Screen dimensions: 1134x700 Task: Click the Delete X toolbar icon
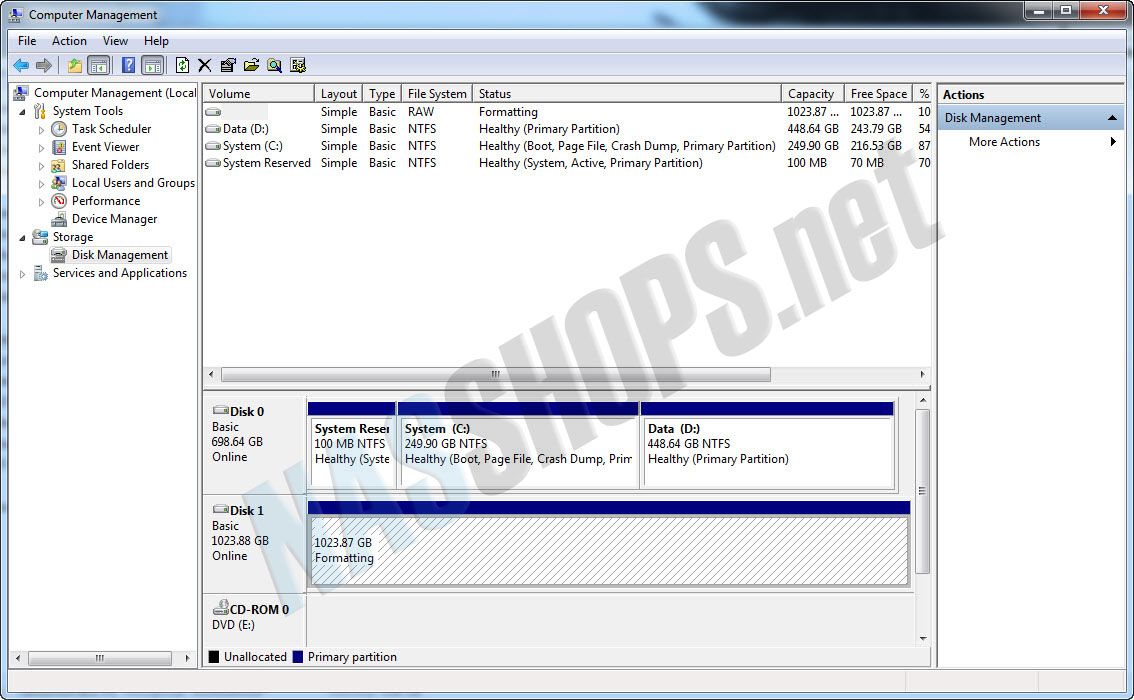coord(205,66)
